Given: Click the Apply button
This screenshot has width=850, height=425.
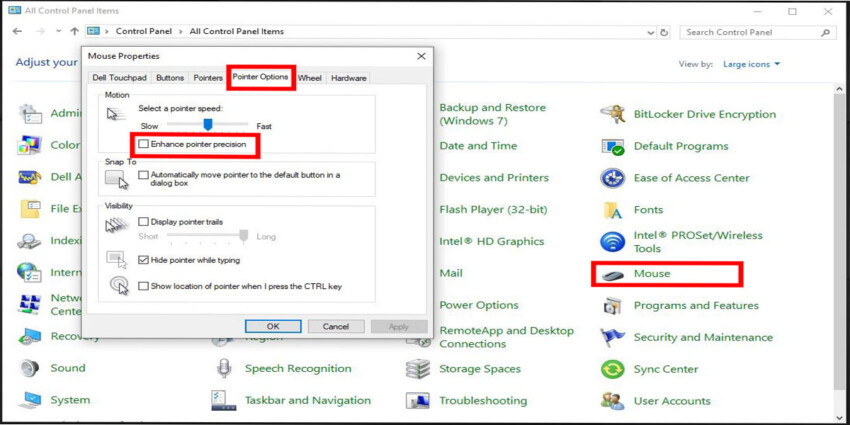Looking at the screenshot, I should 399,326.
